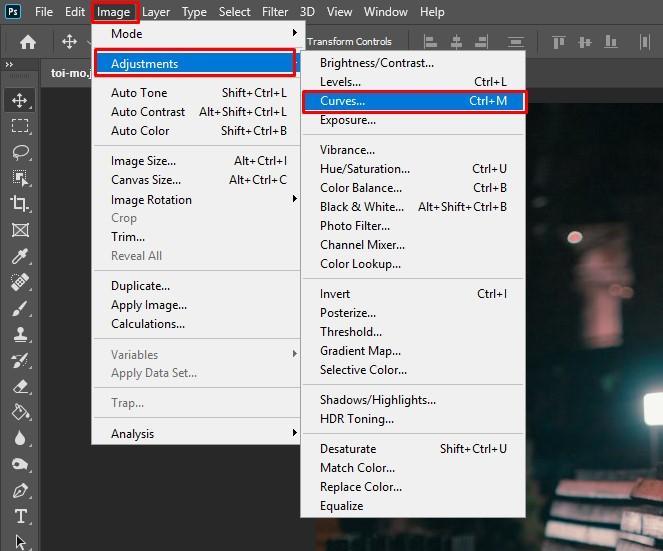
Task: Select the Eraser tool
Action: point(20,386)
